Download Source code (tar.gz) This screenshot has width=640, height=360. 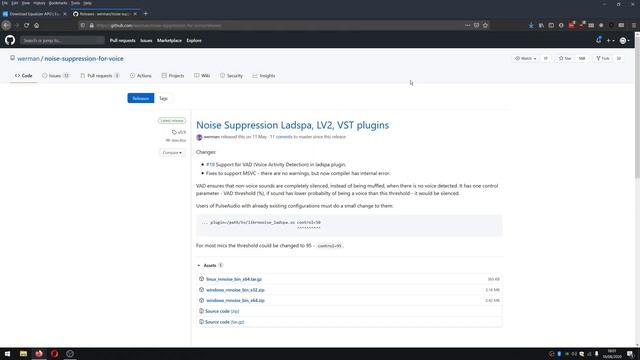224,322
